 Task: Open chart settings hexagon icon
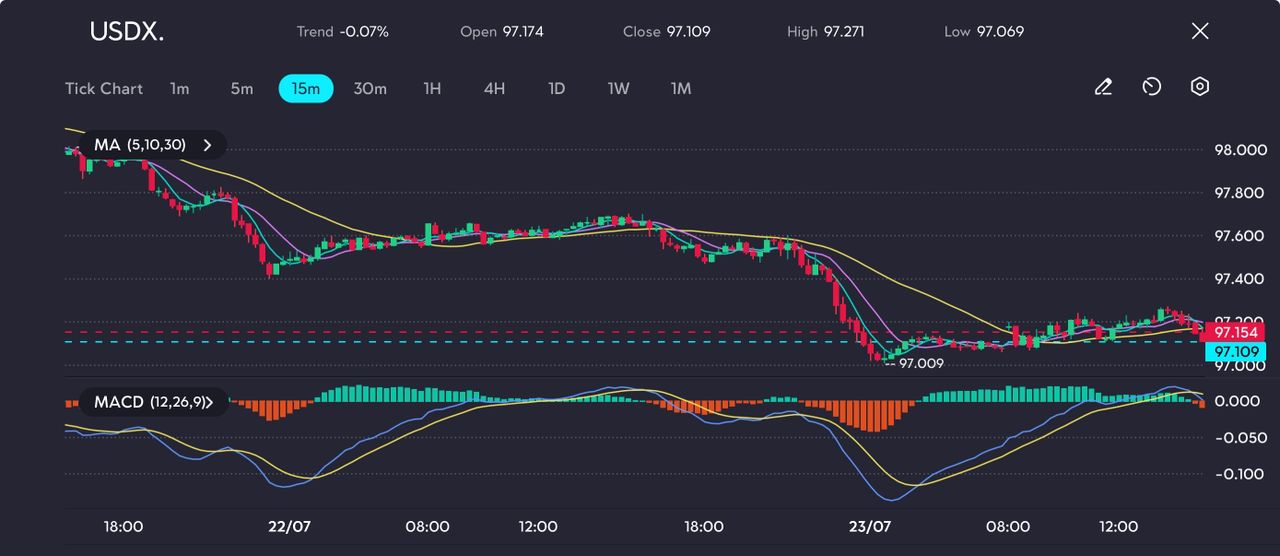pyautogui.click(x=1200, y=87)
